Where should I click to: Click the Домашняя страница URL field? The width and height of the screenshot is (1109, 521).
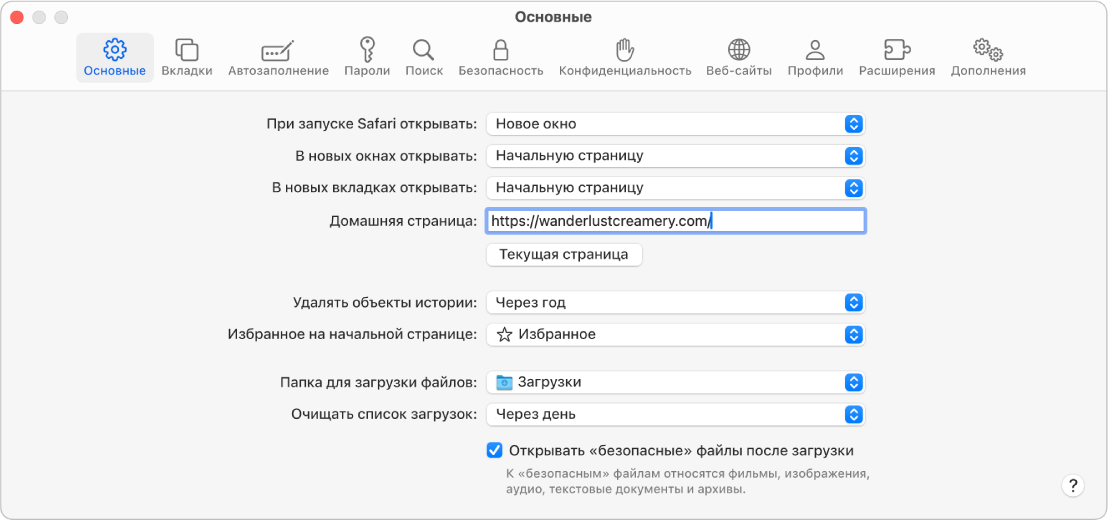point(676,221)
